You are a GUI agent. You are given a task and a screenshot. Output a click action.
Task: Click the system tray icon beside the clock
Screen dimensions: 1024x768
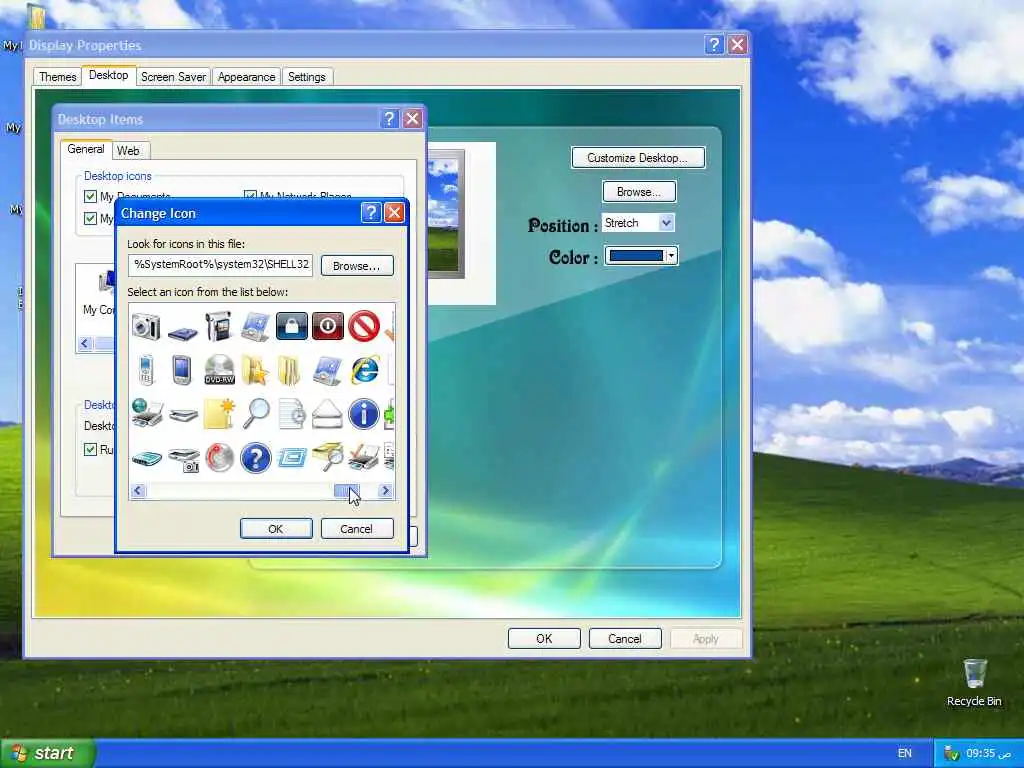click(x=951, y=754)
